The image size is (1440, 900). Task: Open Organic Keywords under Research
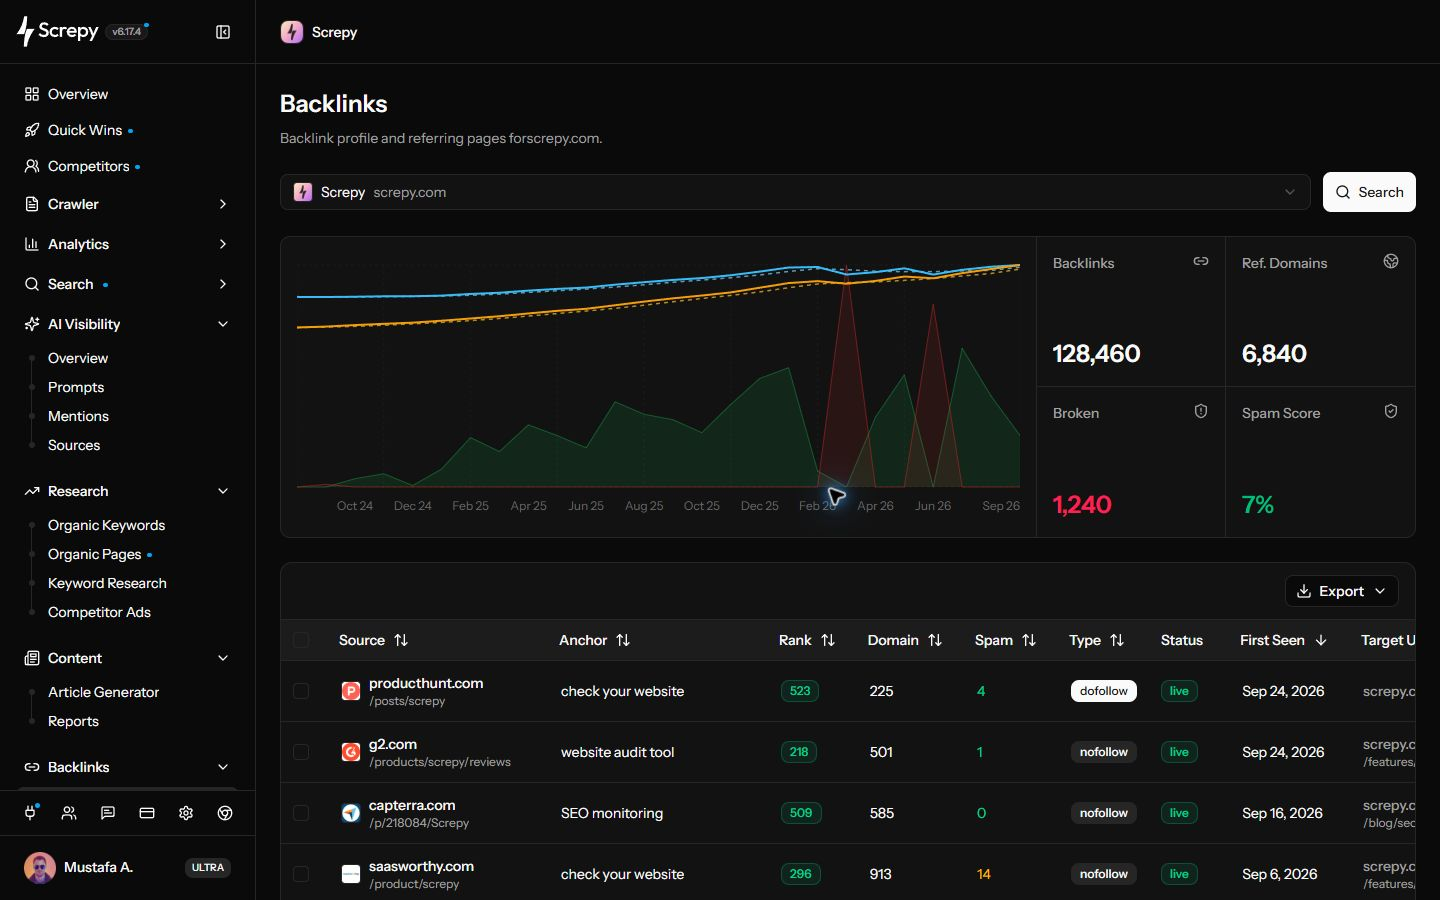click(x=106, y=525)
